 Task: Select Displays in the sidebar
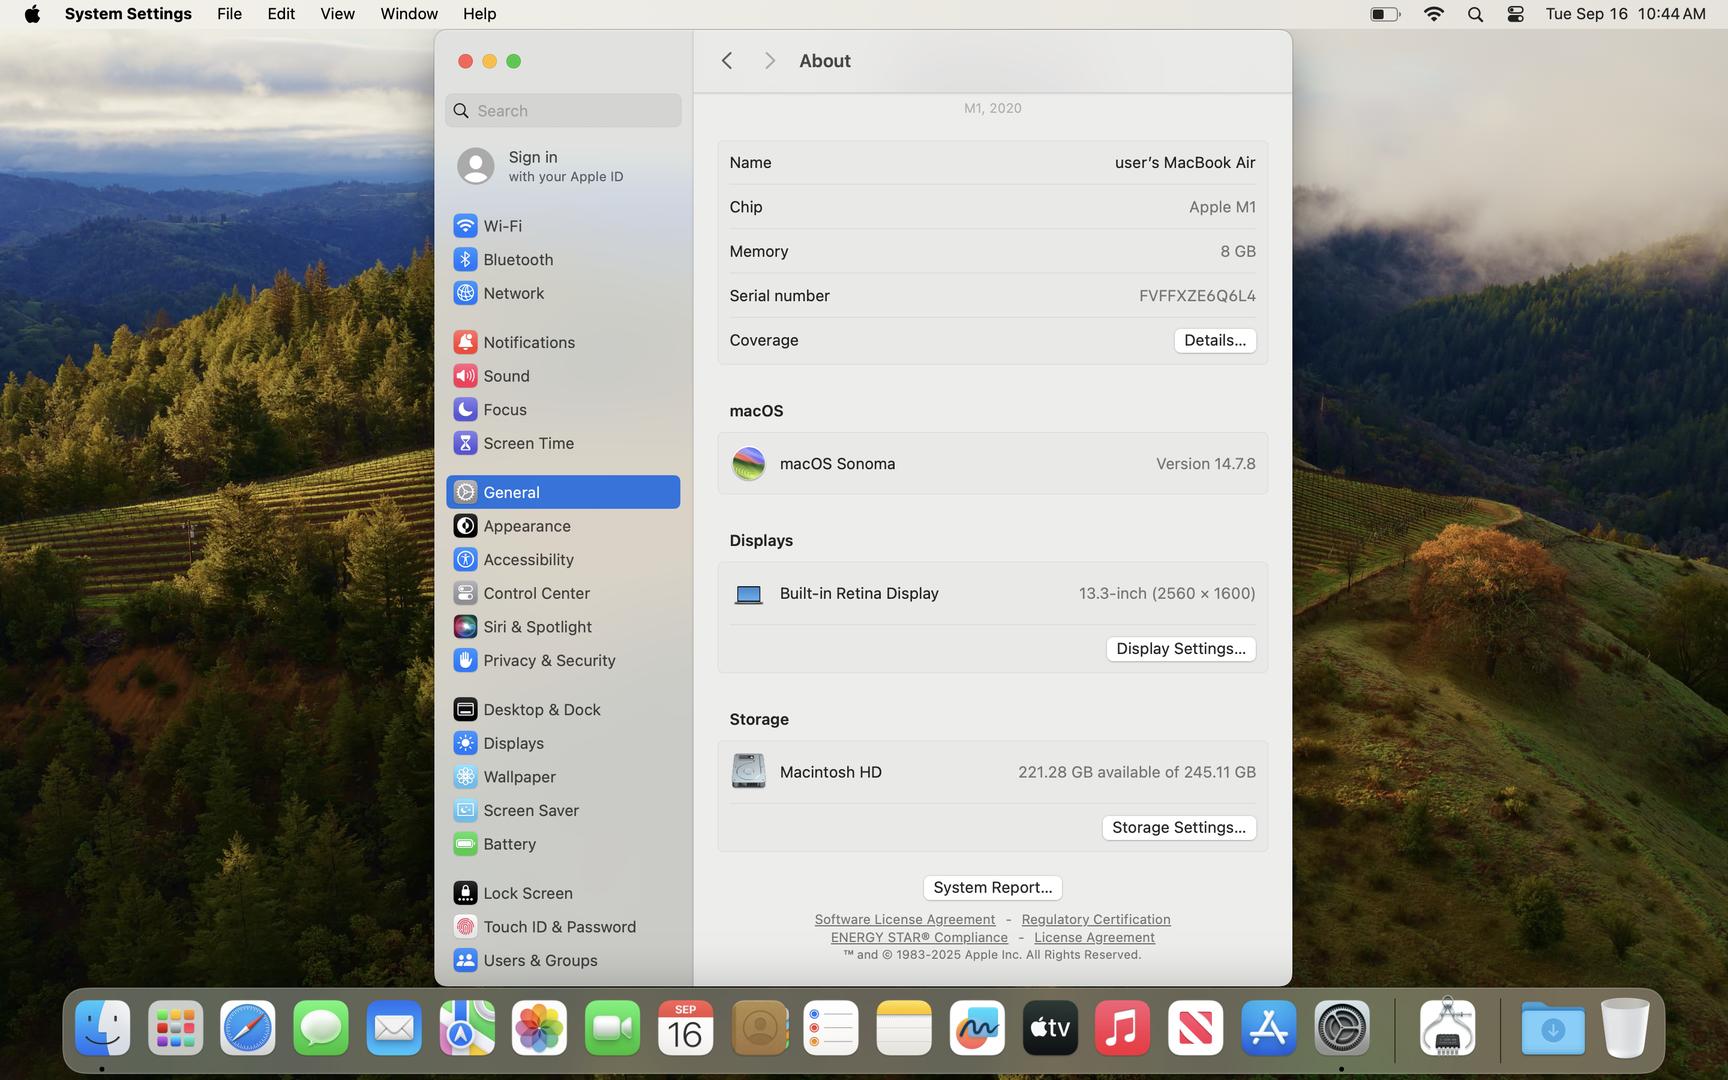tap(563, 743)
